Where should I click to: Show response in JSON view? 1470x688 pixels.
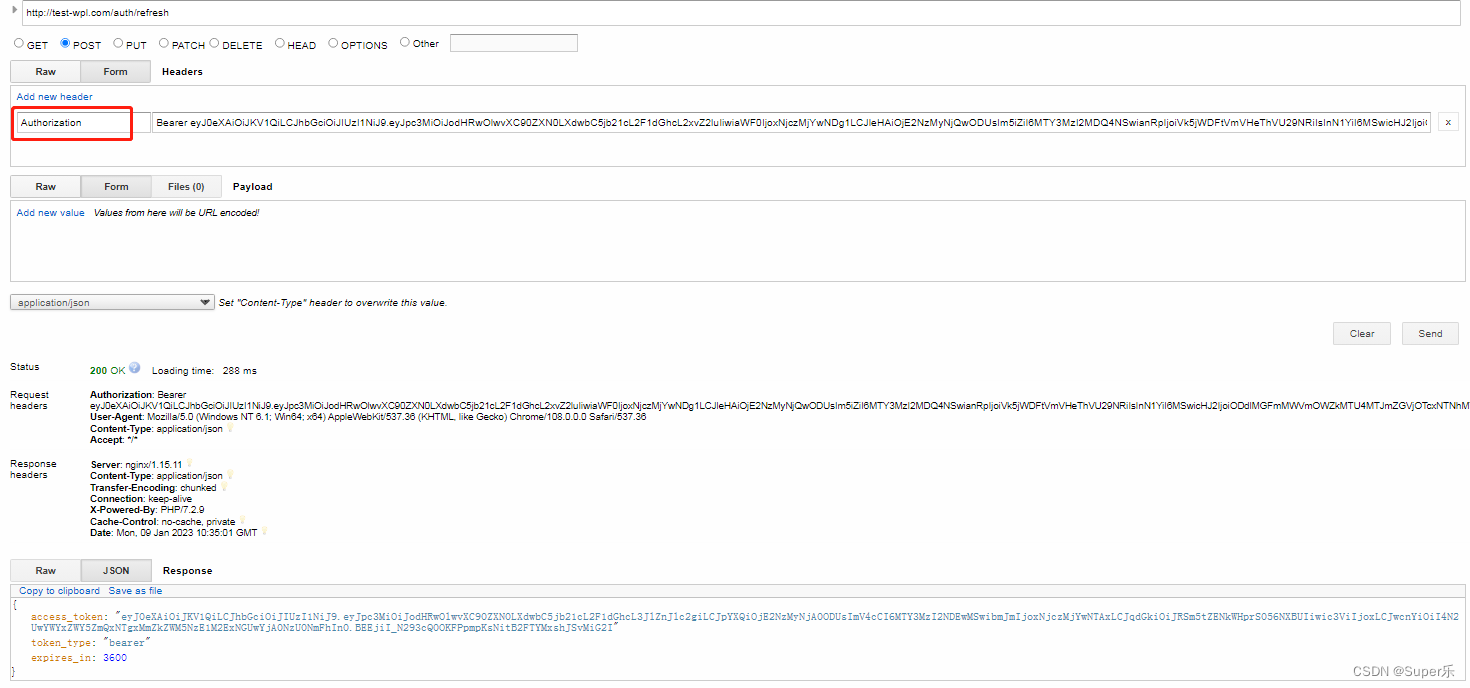coord(116,571)
